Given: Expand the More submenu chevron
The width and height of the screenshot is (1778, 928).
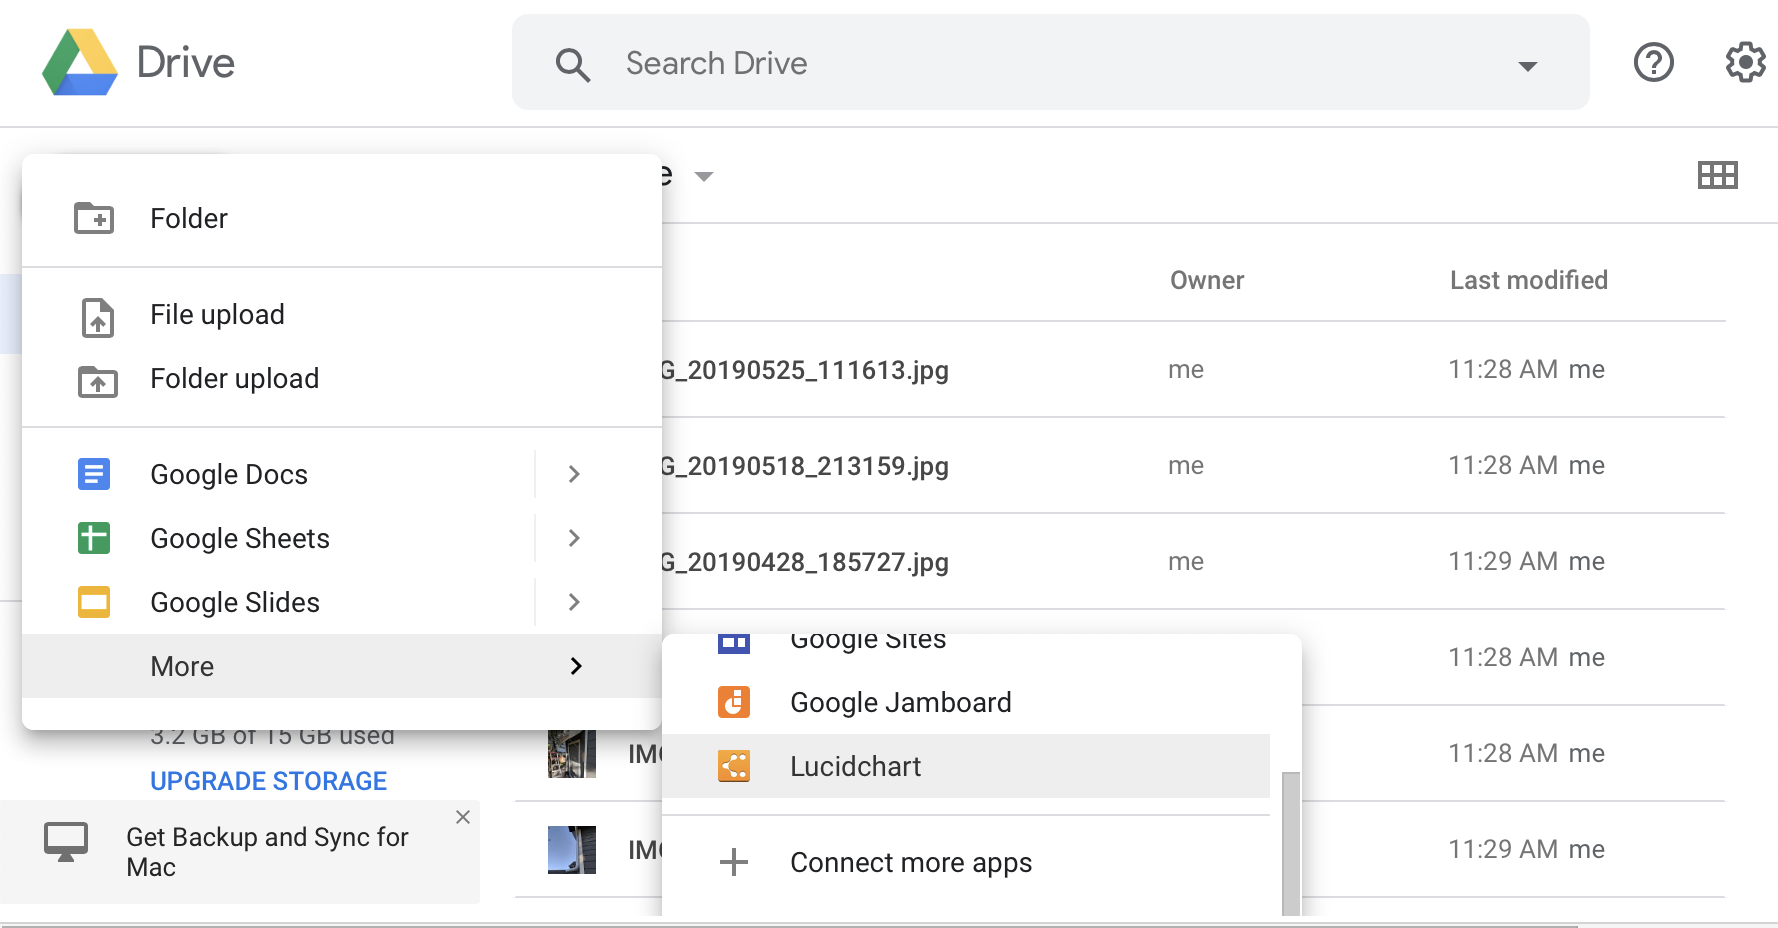Looking at the screenshot, I should coord(575,666).
